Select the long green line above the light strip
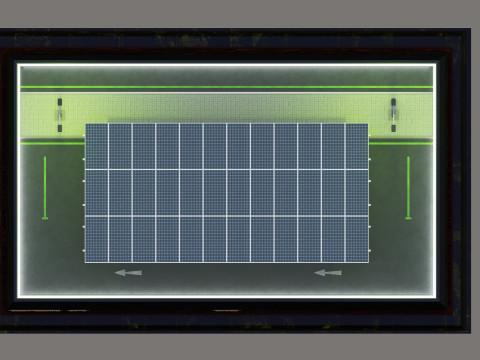This screenshot has height=360, width=480. (x=227, y=87)
